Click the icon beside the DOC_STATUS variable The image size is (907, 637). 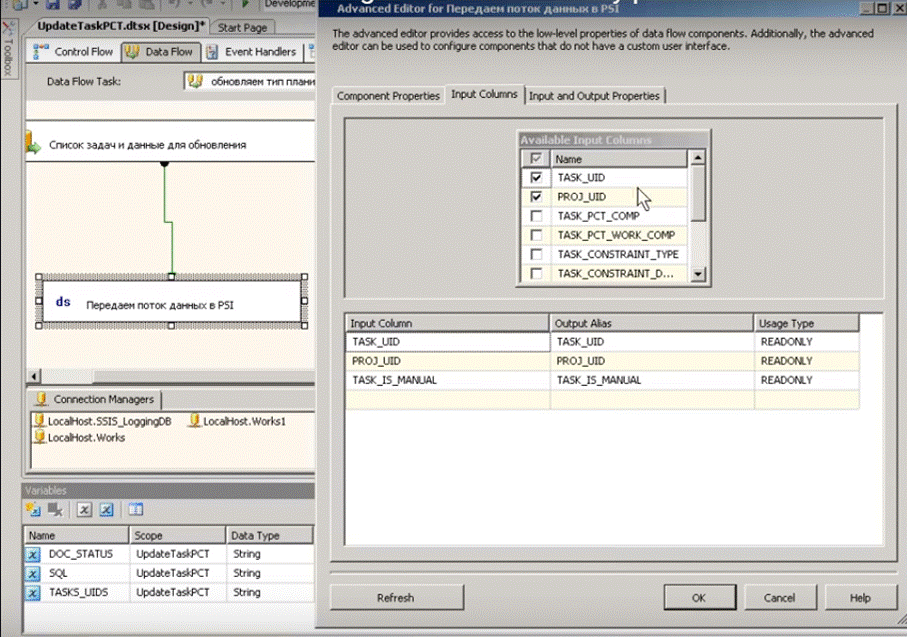33,554
